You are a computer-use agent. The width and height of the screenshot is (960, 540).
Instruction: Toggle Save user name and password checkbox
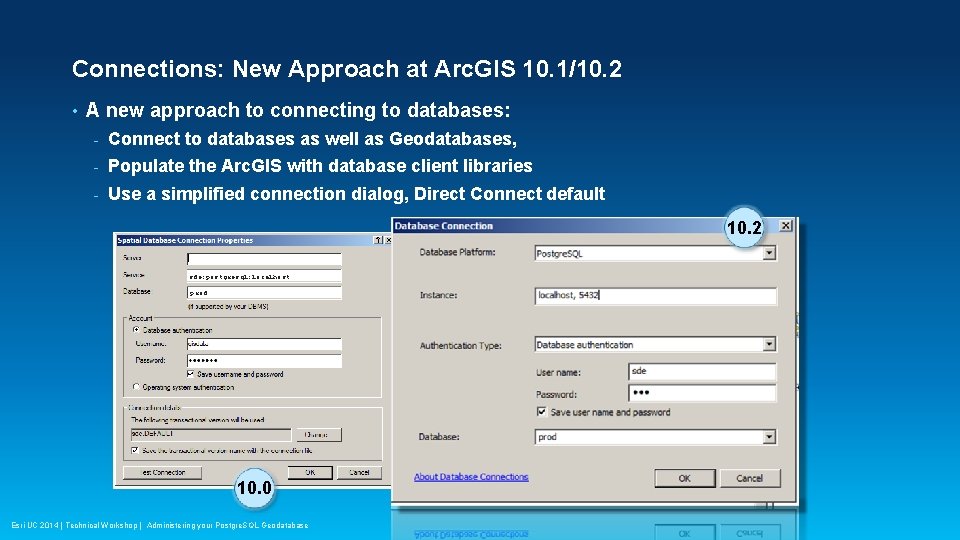(541, 411)
